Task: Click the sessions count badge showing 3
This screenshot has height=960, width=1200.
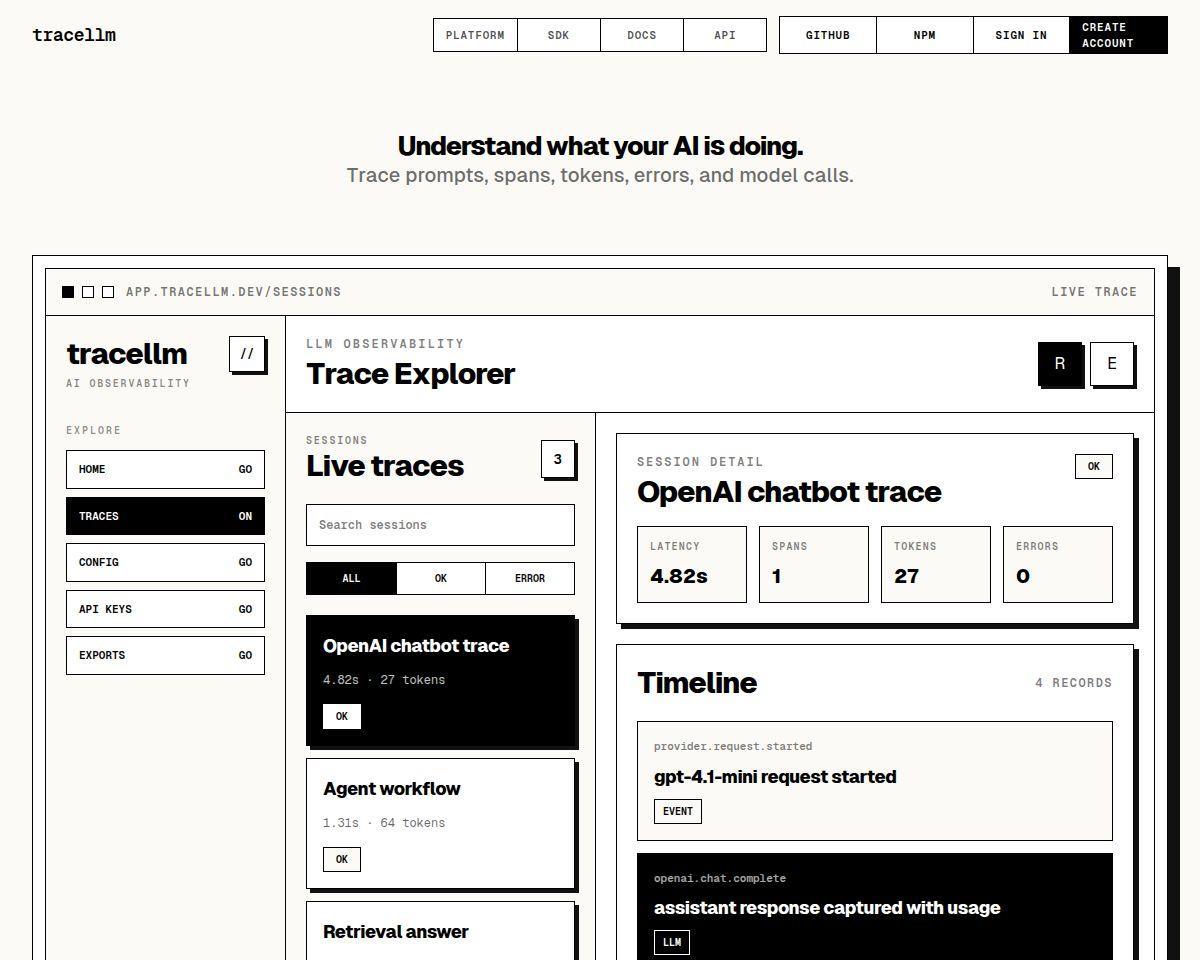Action: pyautogui.click(x=558, y=459)
